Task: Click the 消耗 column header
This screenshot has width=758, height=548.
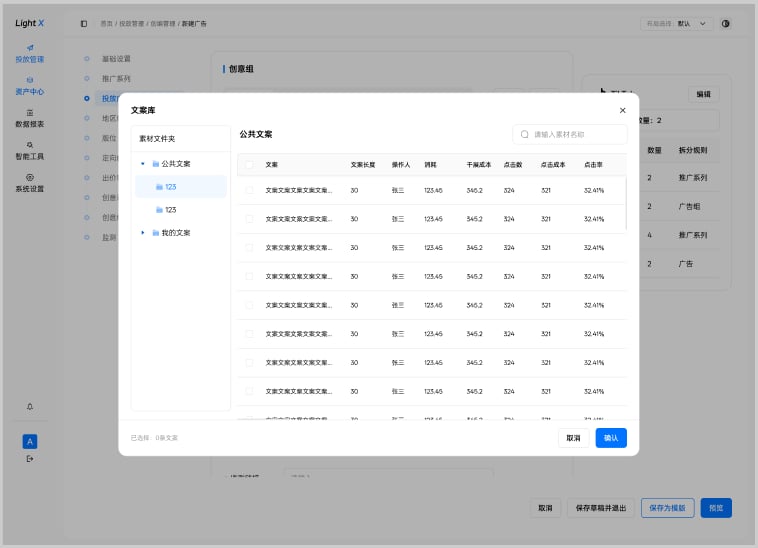Action: [430, 165]
